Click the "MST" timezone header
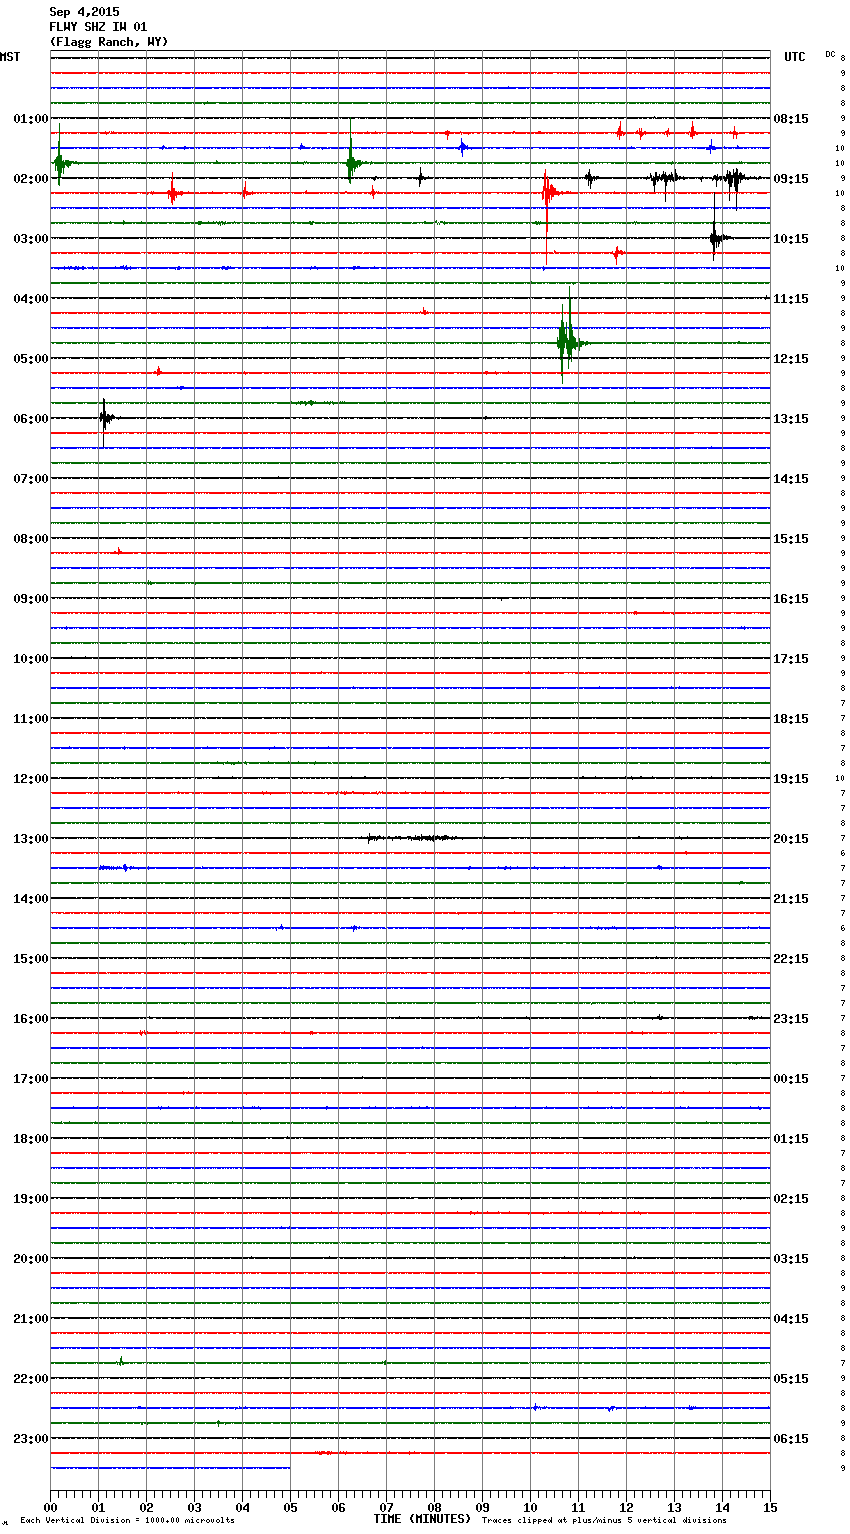850x1534 pixels. 10,57
